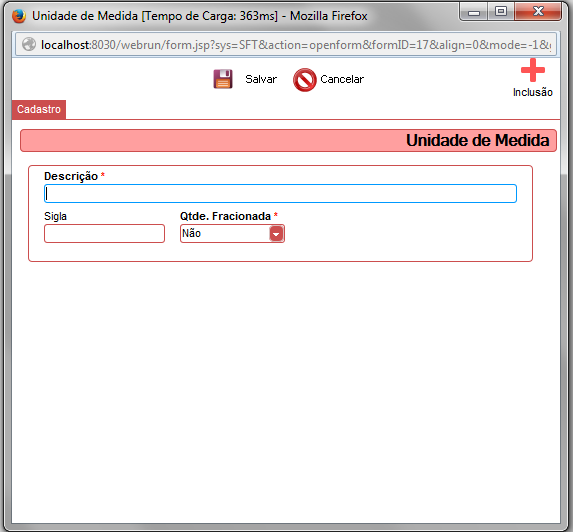
Task: Click the Descrição field label
Action: (x=71, y=176)
